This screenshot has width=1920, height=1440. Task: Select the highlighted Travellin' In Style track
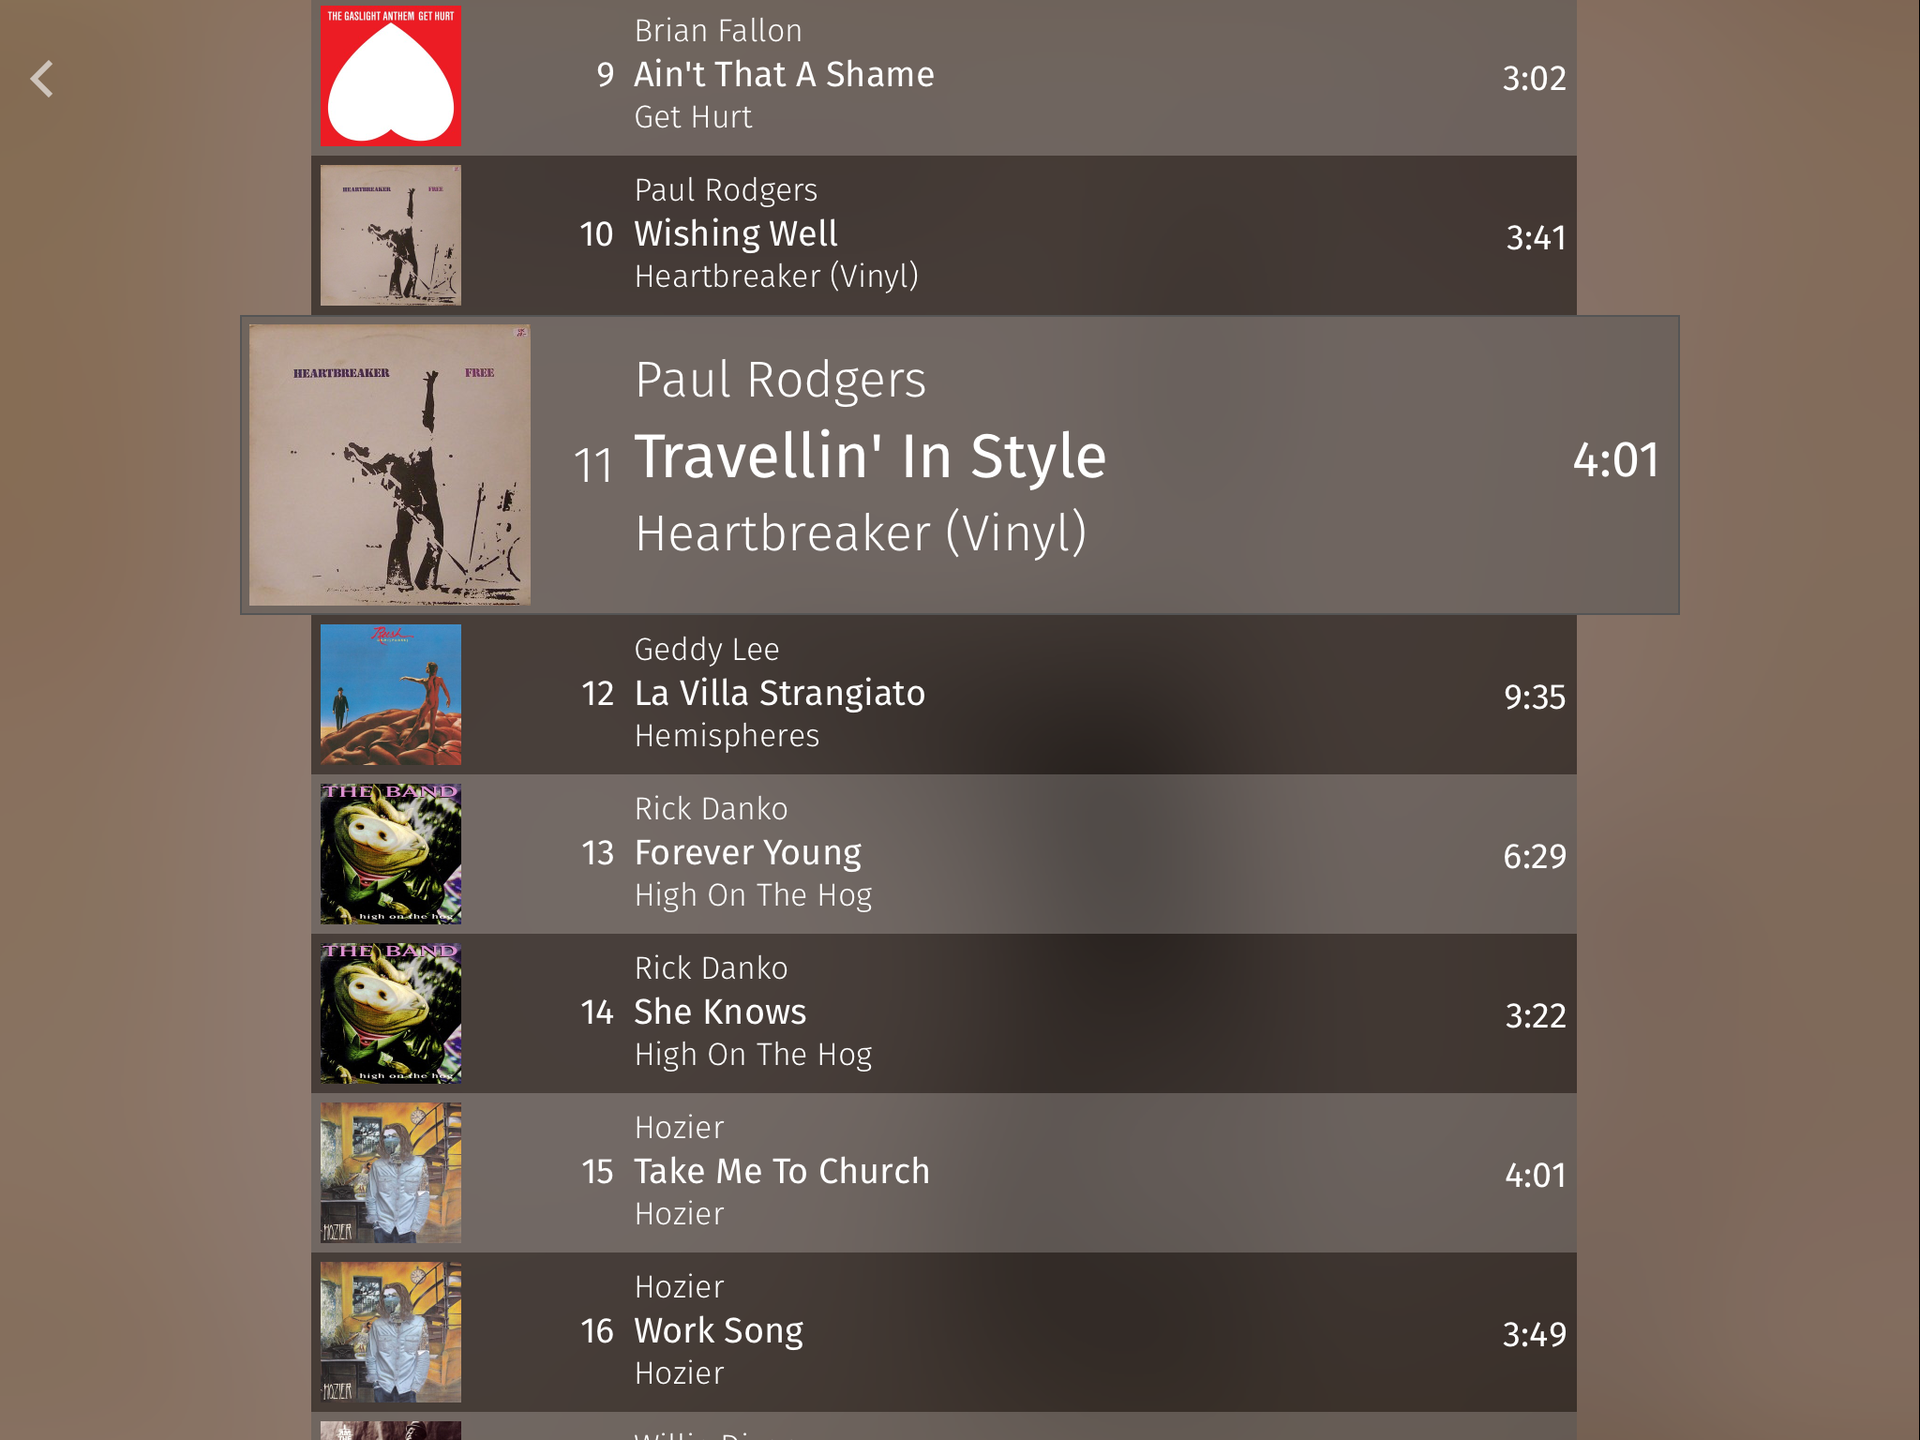point(960,465)
